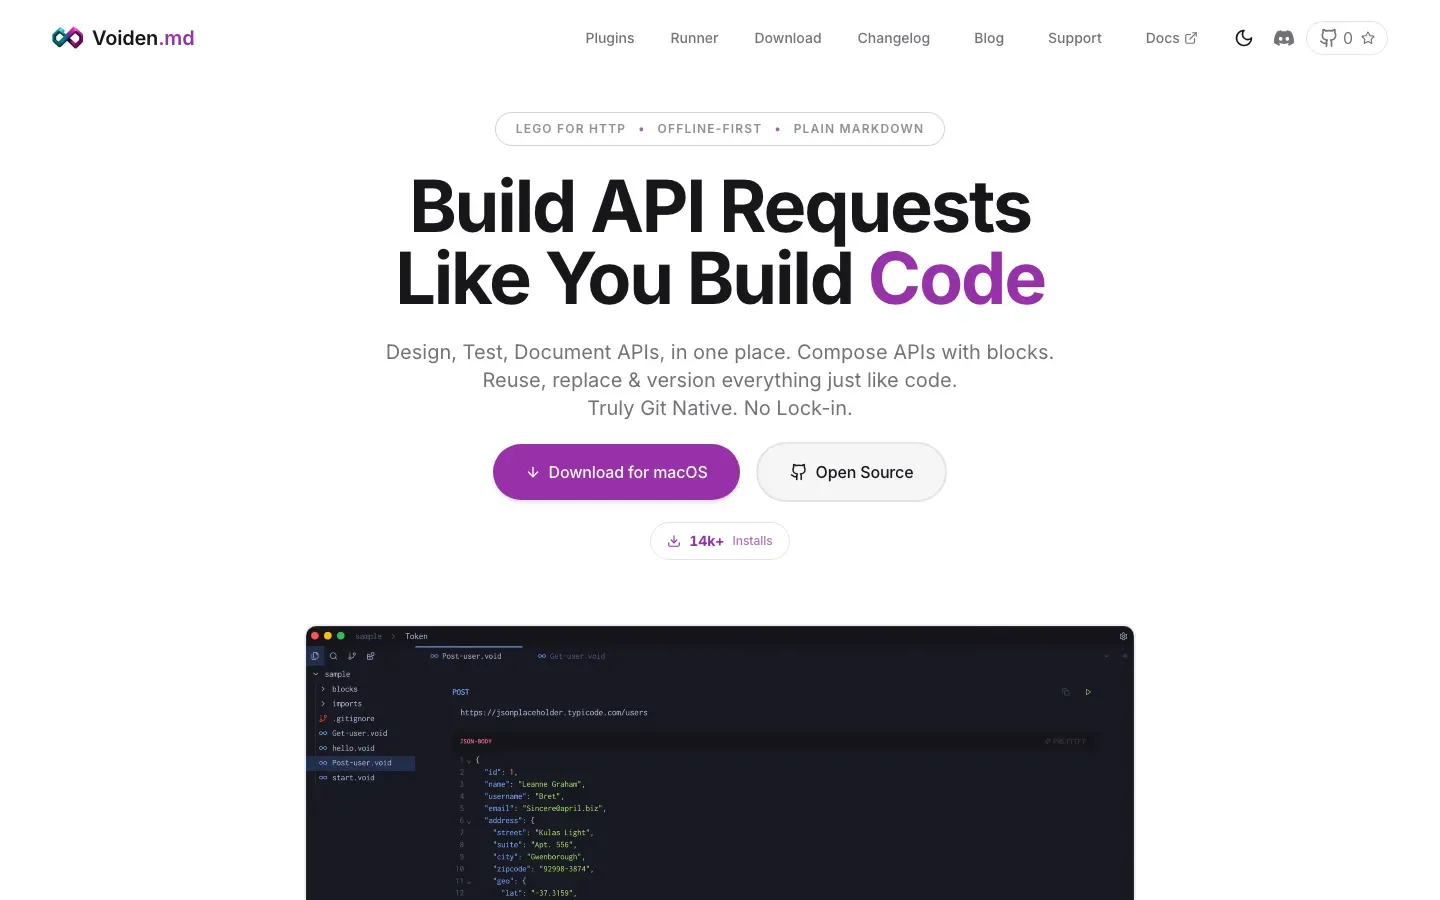Screen dimensions: 1440x900
Task: View the Changelog page
Action: pyautogui.click(x=894, y=38)
